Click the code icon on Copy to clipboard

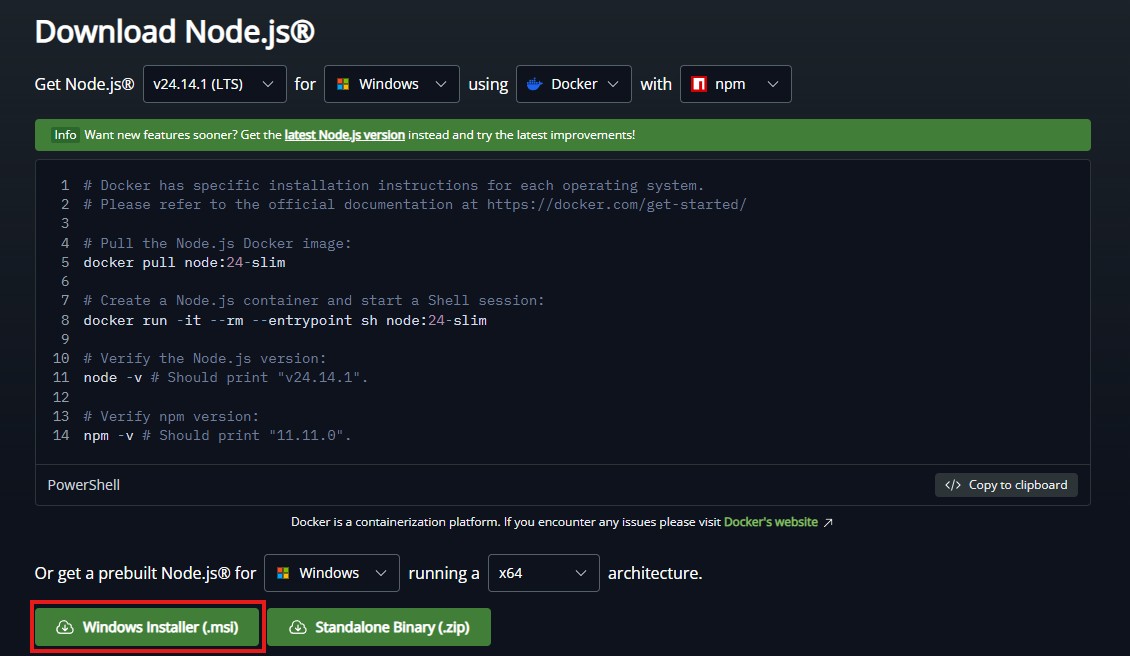click(x=953, y=484)
